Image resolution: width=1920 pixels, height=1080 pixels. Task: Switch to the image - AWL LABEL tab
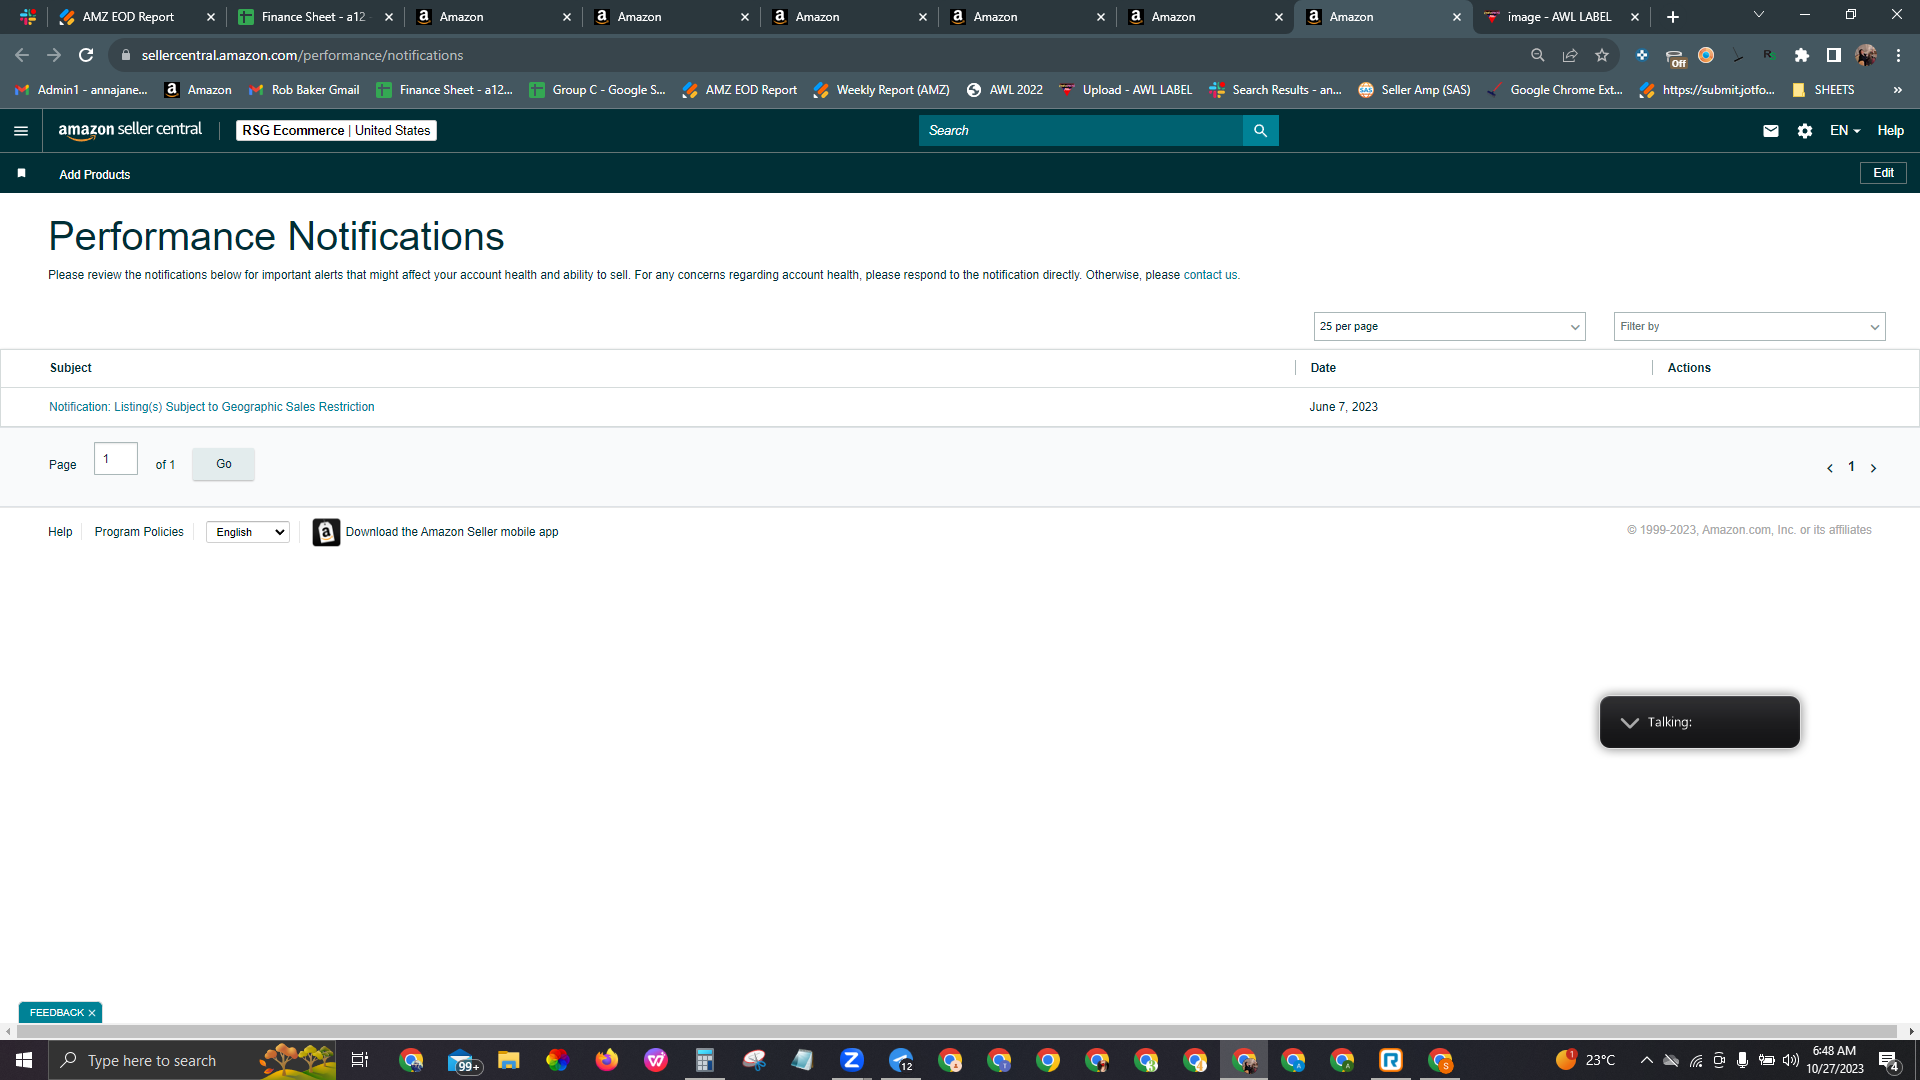click(x=1561, y=17)
